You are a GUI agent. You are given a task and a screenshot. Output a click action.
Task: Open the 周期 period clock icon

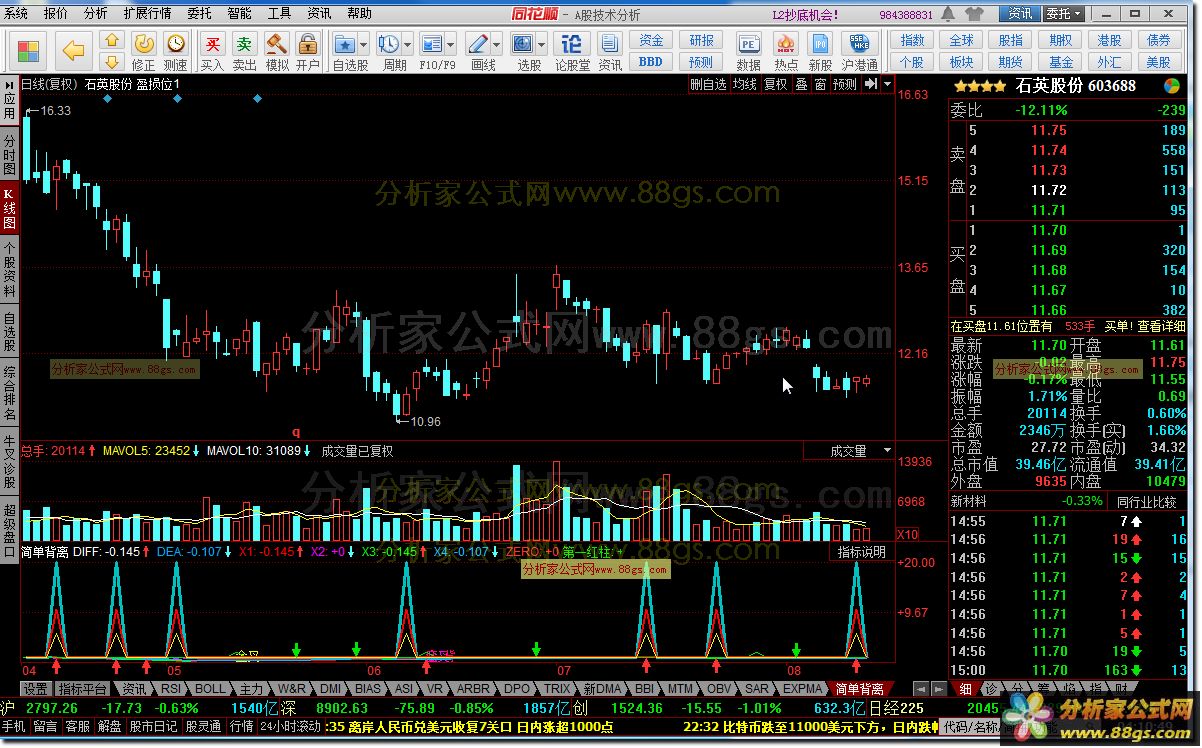pos(388,50)
